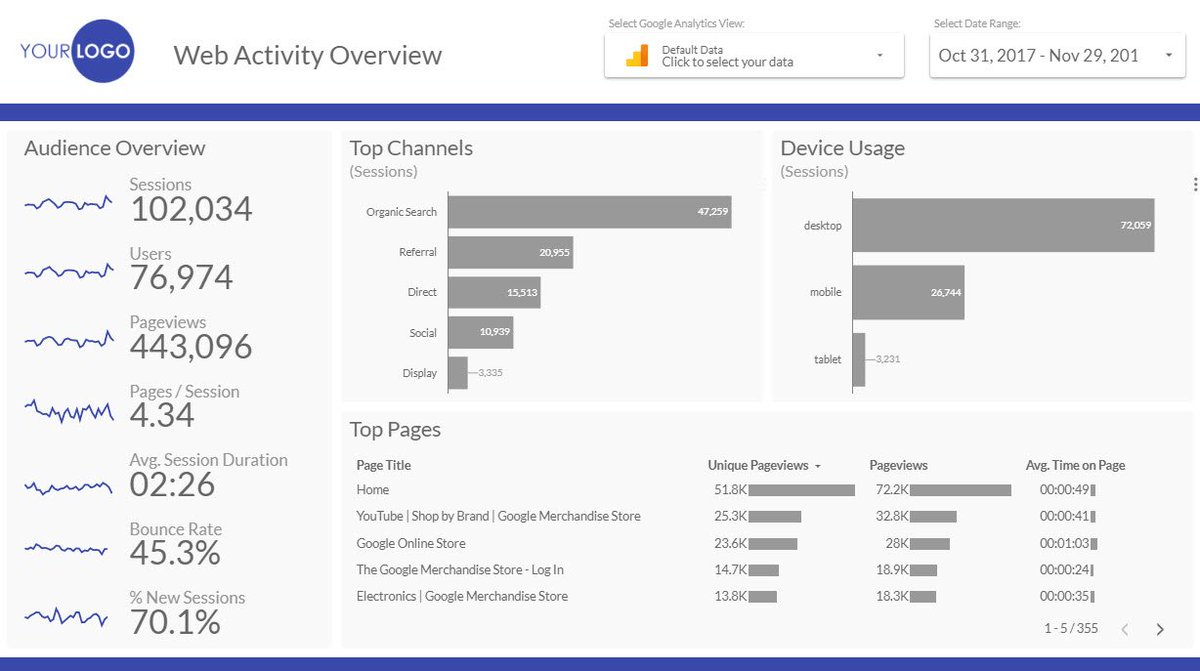Select the tablet device bar

point(859,359)
